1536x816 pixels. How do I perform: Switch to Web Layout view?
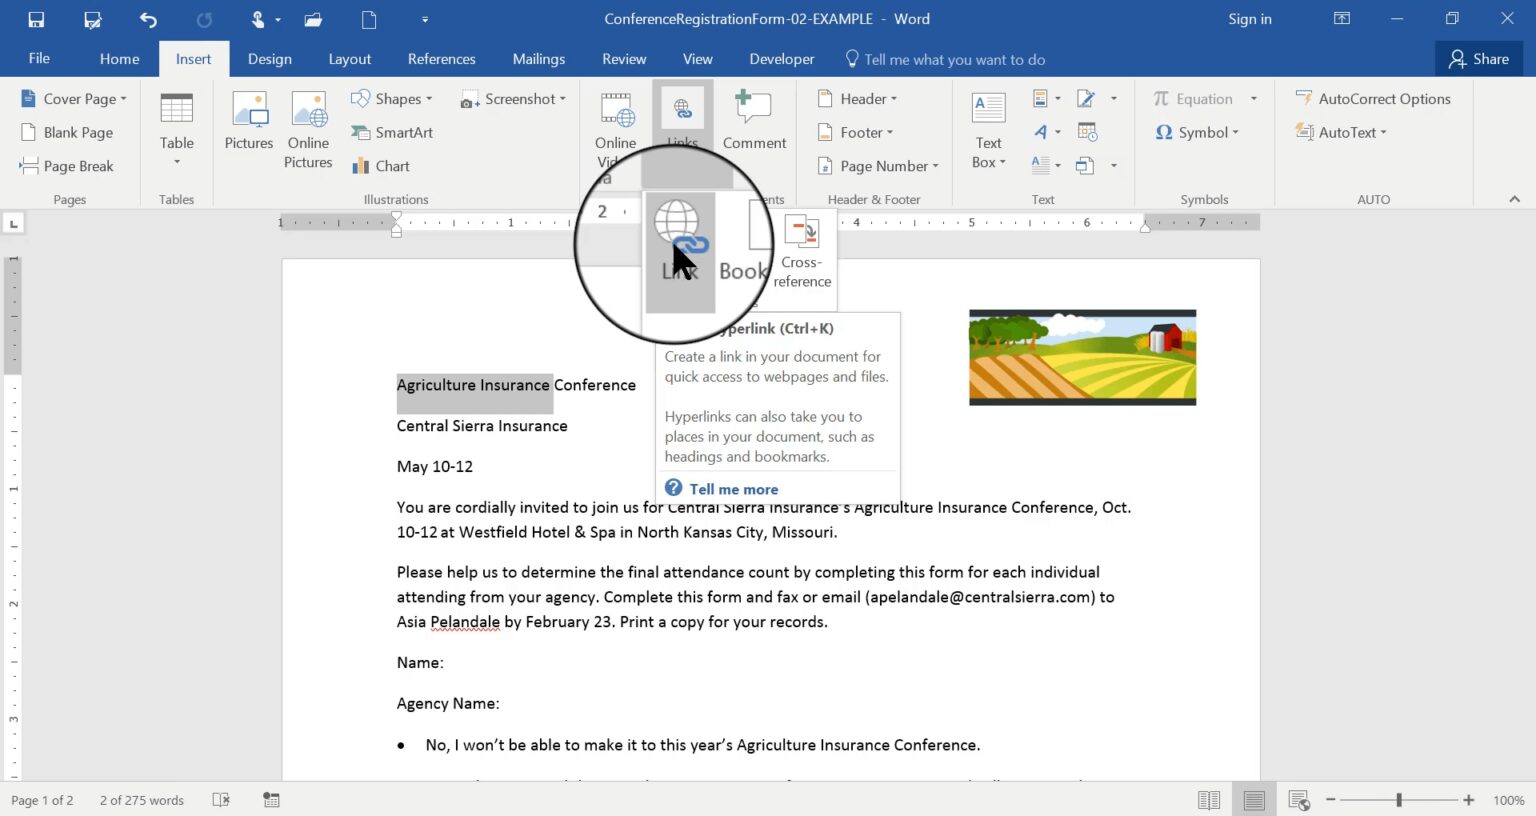pyautogui.click(x=1299, y=800)
